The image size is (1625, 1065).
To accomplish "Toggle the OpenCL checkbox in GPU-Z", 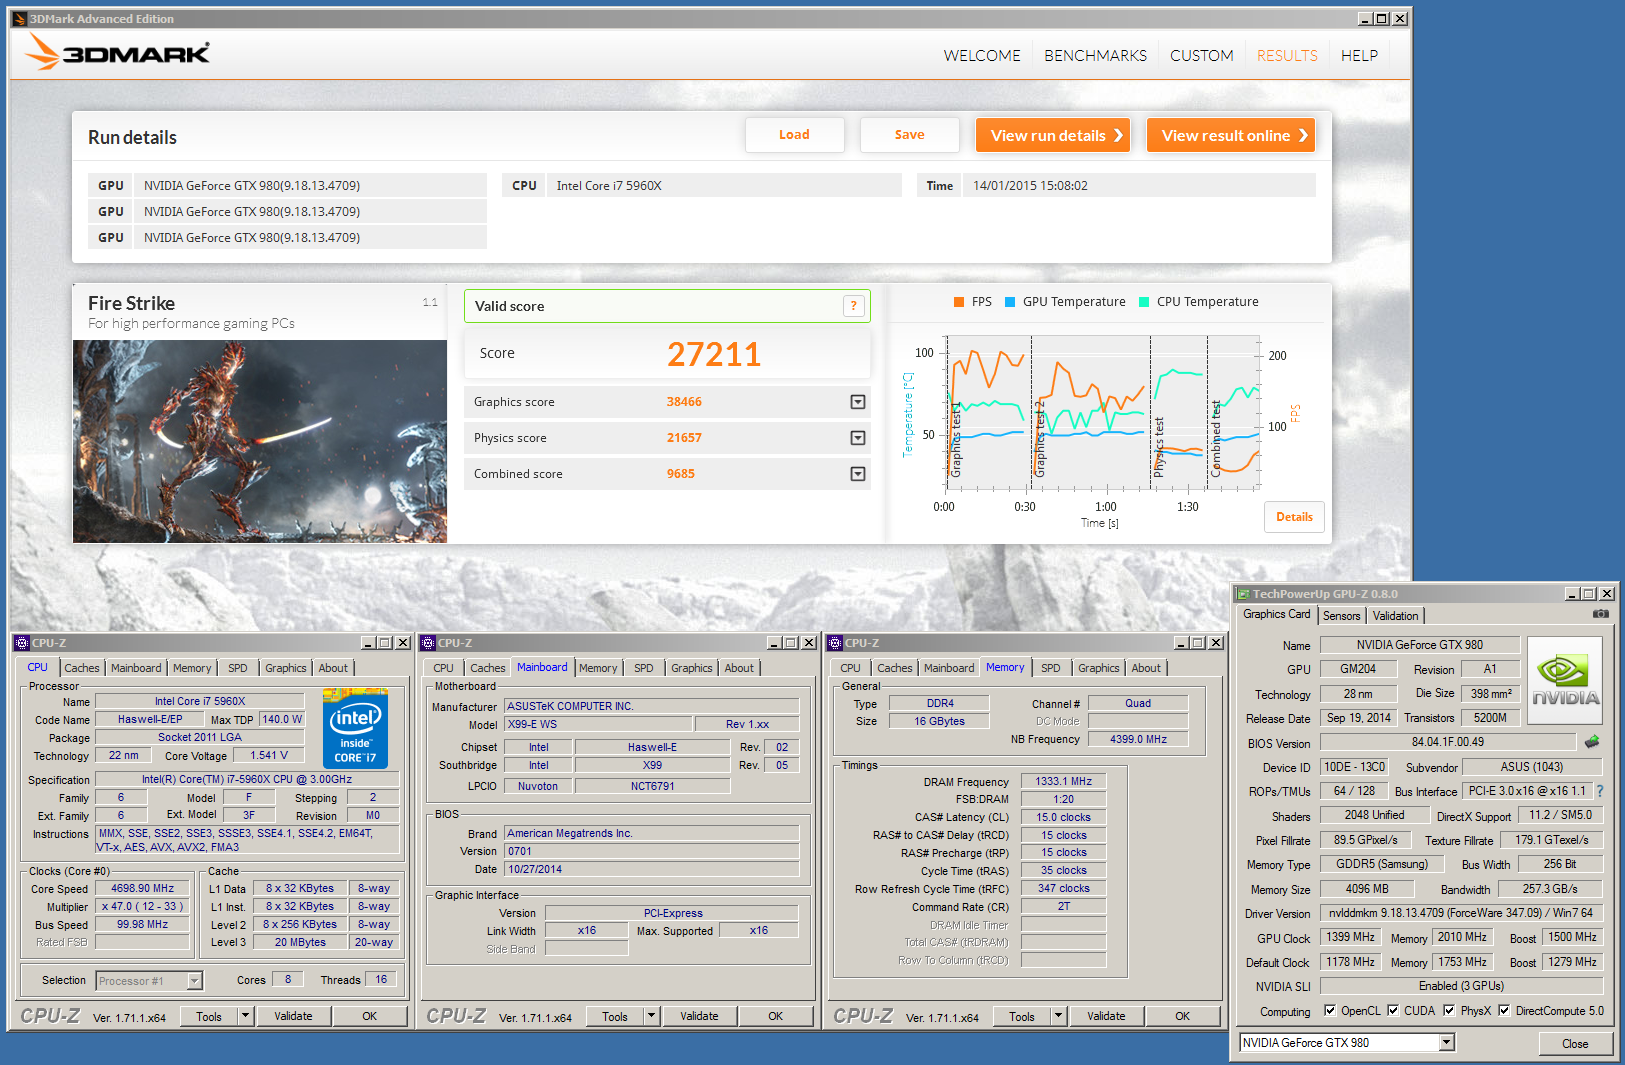I will [x=1330, y=1010].
